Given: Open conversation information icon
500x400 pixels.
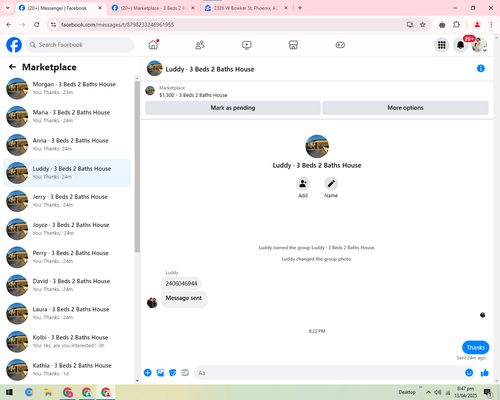Looking at the screenshot, I should [x=481, y=68].
